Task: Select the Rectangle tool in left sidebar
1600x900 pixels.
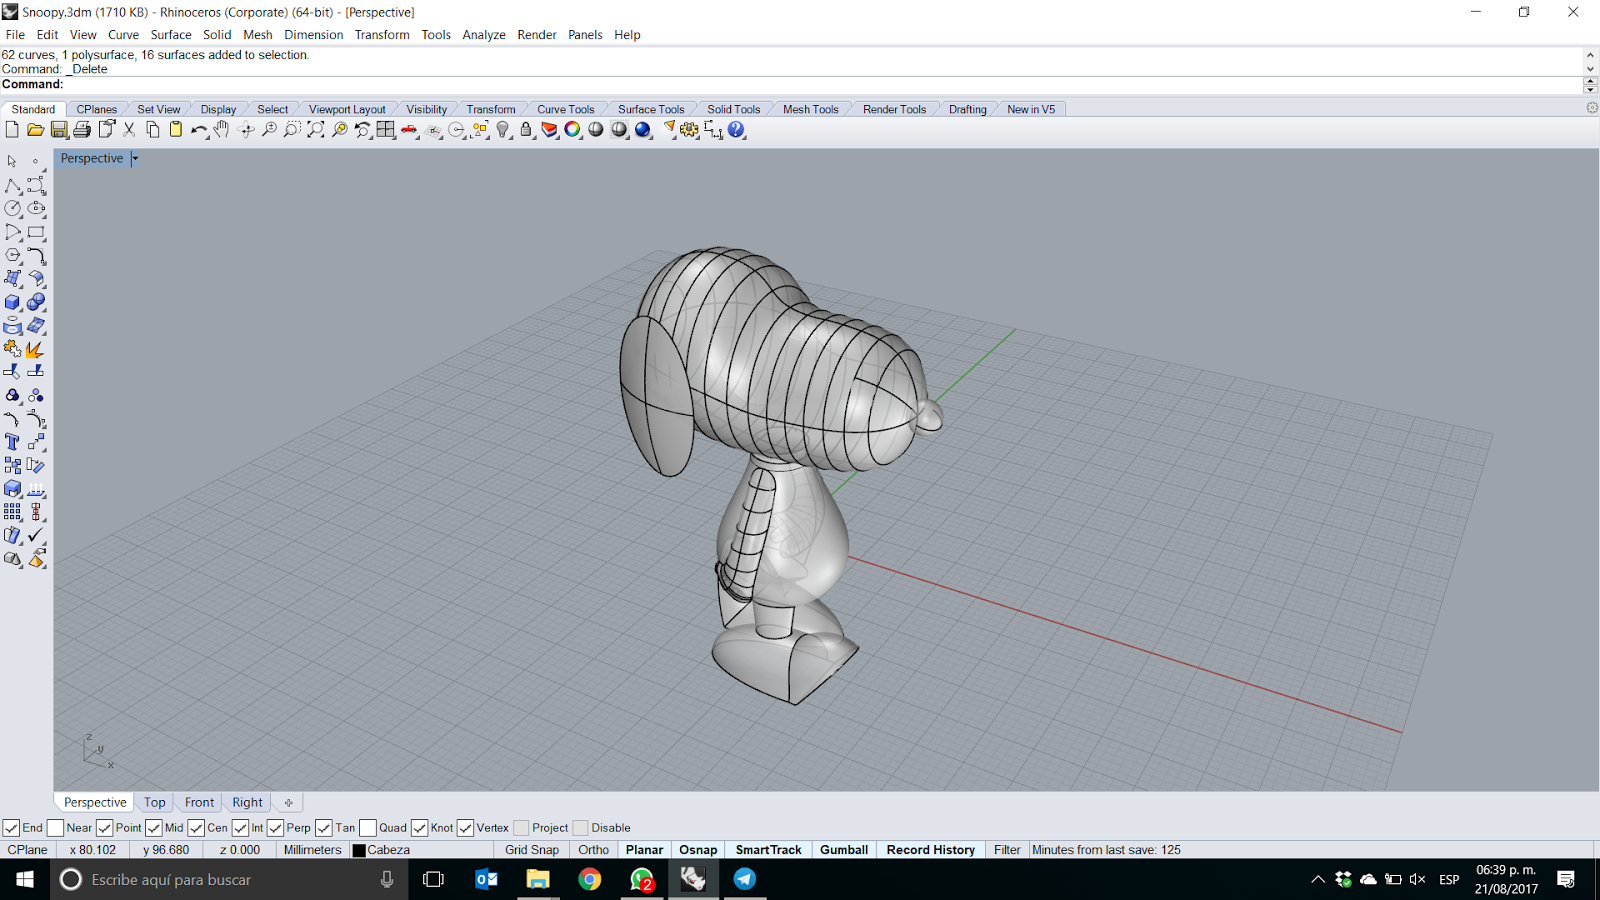Action: click(x=36, y=232)
